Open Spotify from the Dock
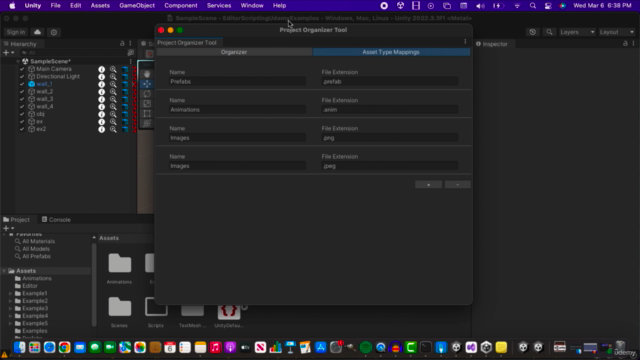Image resolution: width=640 pixels, height=360 pixels. coord(366,347)
